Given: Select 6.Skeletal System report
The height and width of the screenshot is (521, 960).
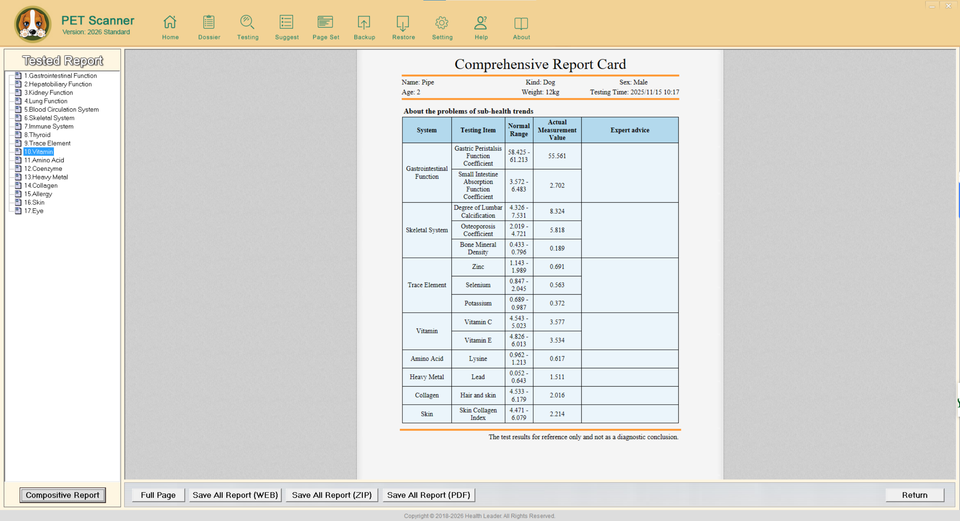Looking at the screenshot, I should [49, 118].
